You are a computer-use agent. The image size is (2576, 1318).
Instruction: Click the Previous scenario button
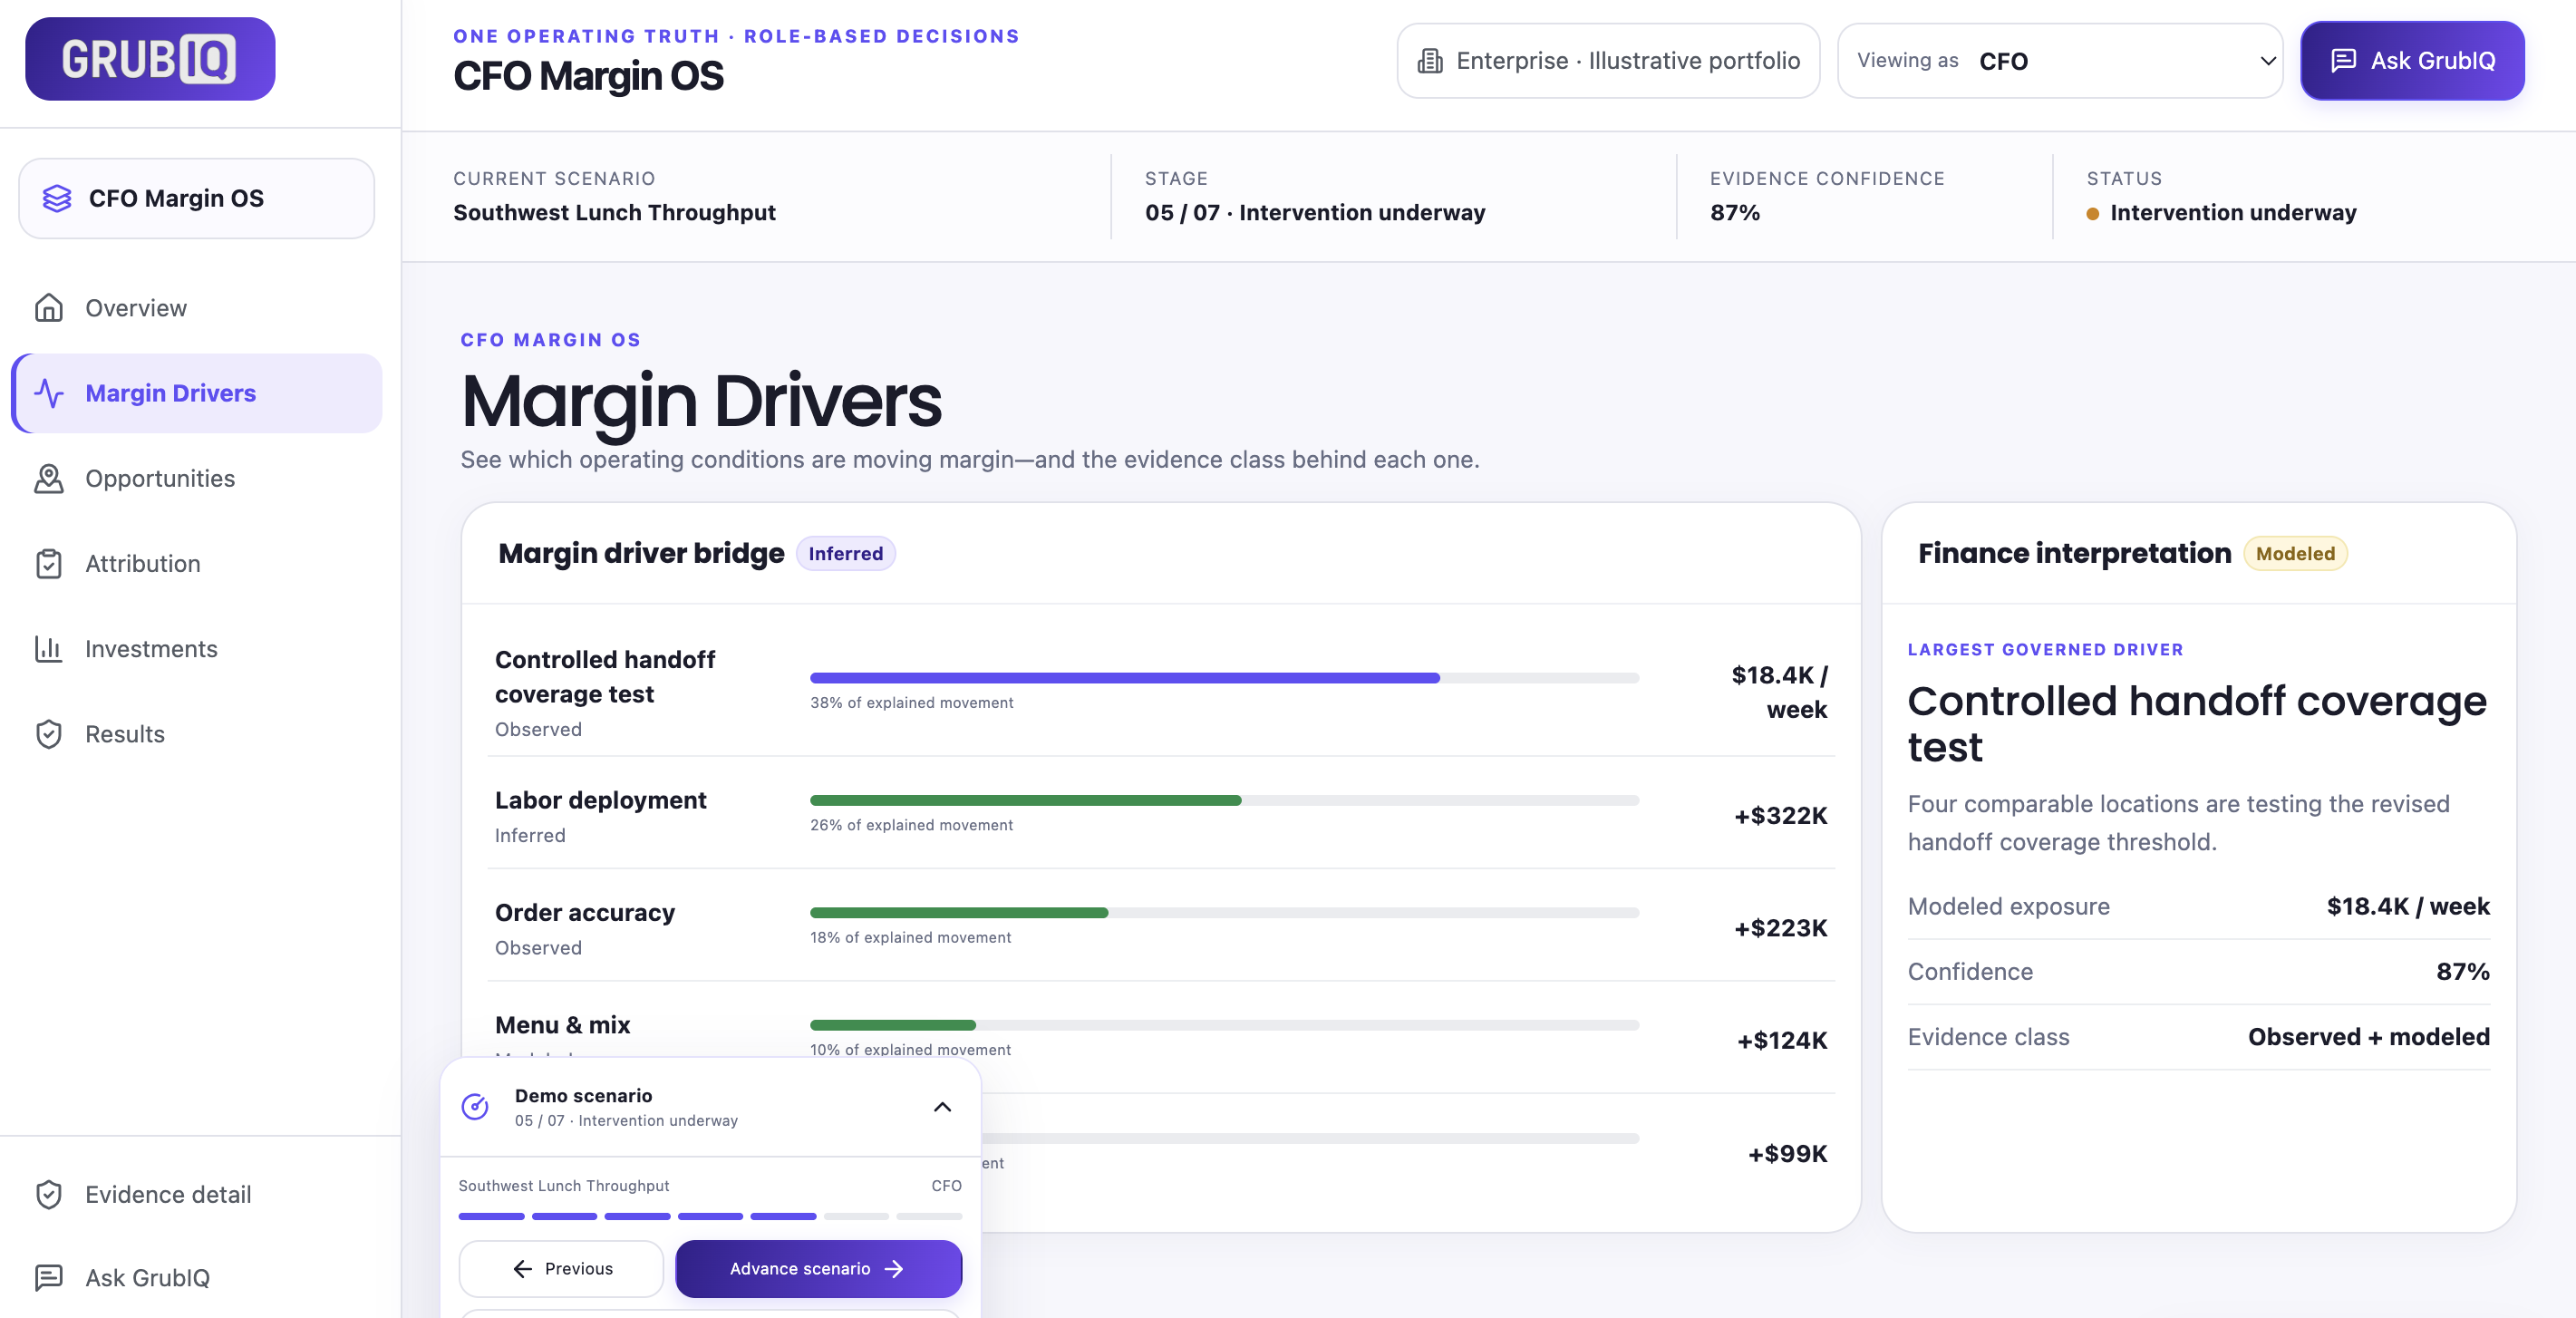pos(561,1268)
